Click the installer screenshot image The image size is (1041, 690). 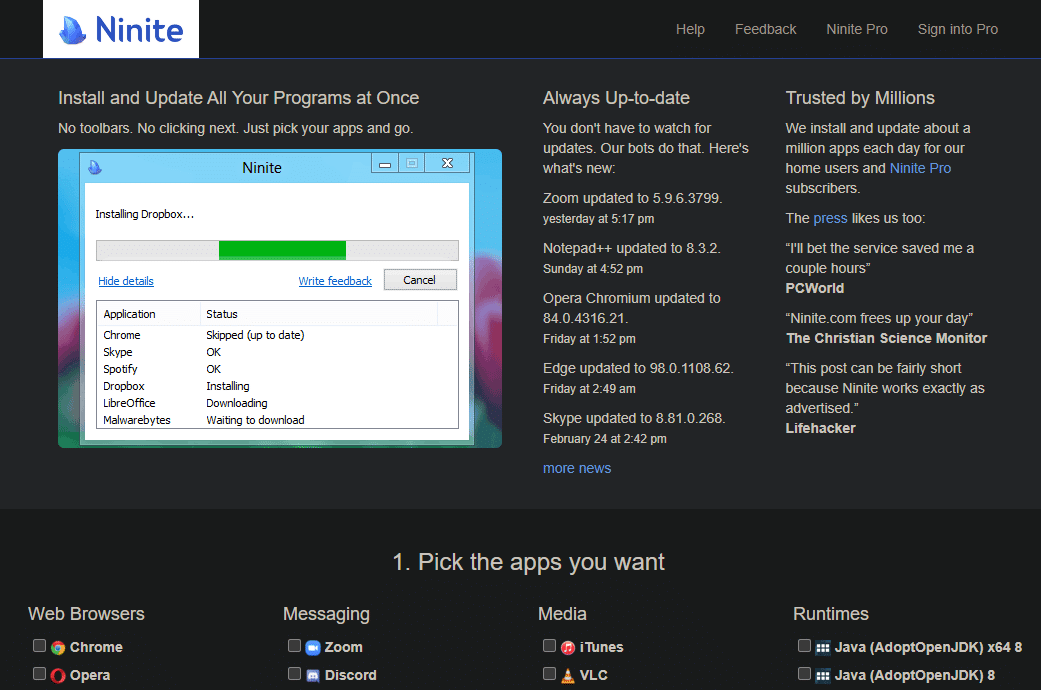[280, 298]
